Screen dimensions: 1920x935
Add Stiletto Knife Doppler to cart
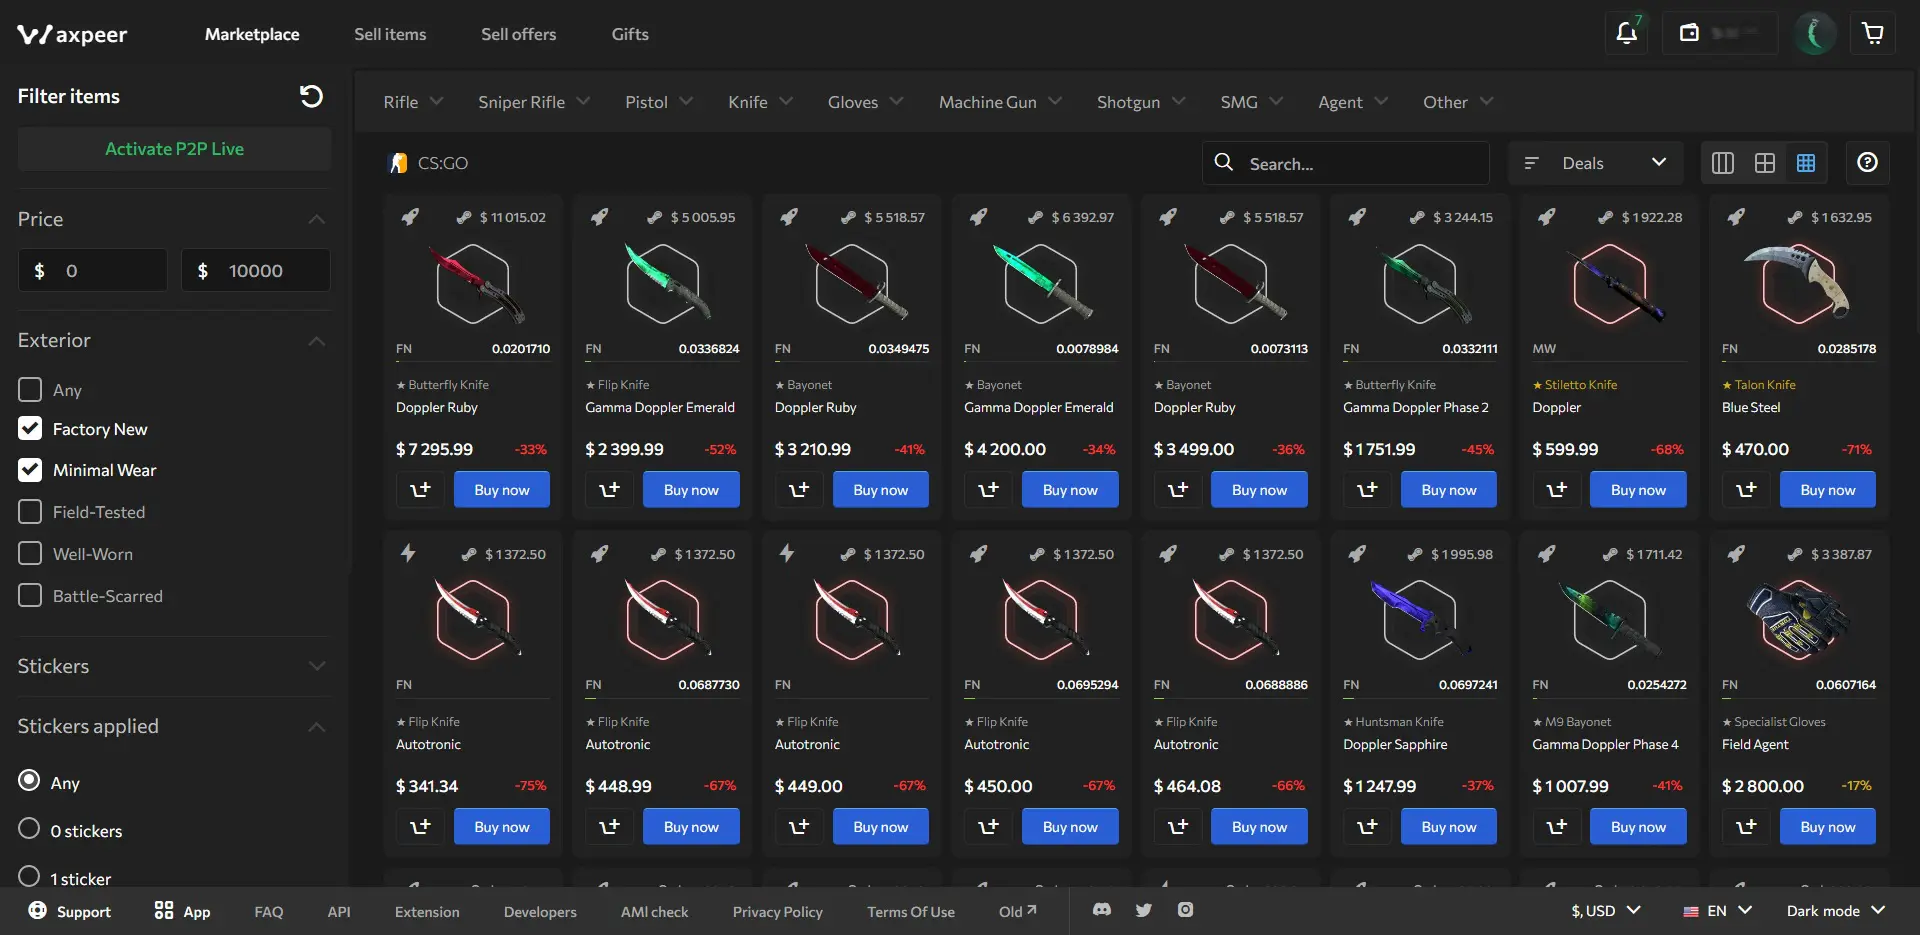coord(1557,490)
